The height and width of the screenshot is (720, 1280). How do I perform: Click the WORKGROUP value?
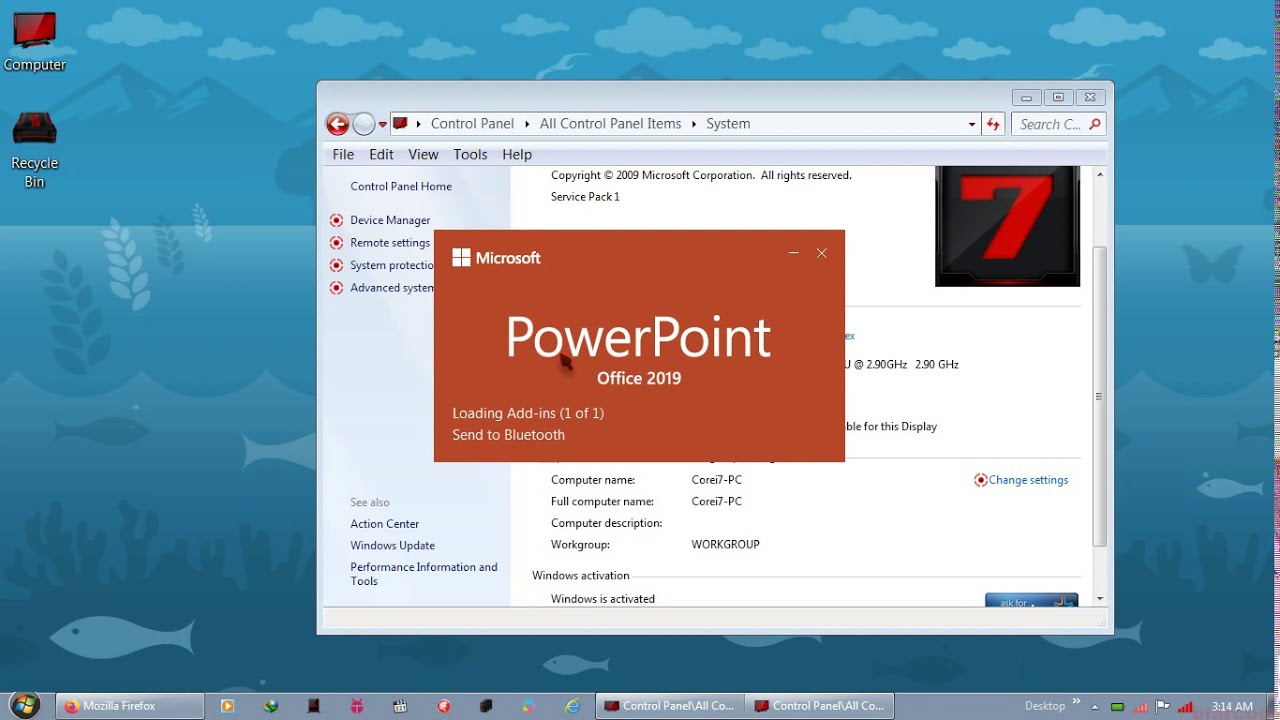(x=726, y=545)
